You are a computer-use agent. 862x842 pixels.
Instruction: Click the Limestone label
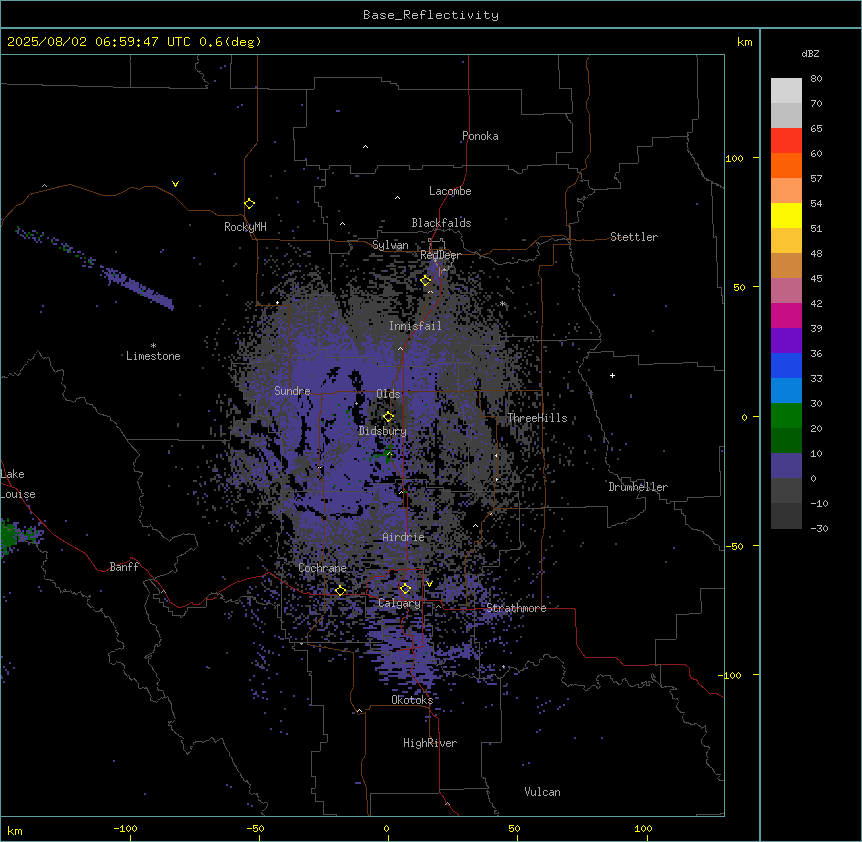pyautogui.click(x=153, y=356)
